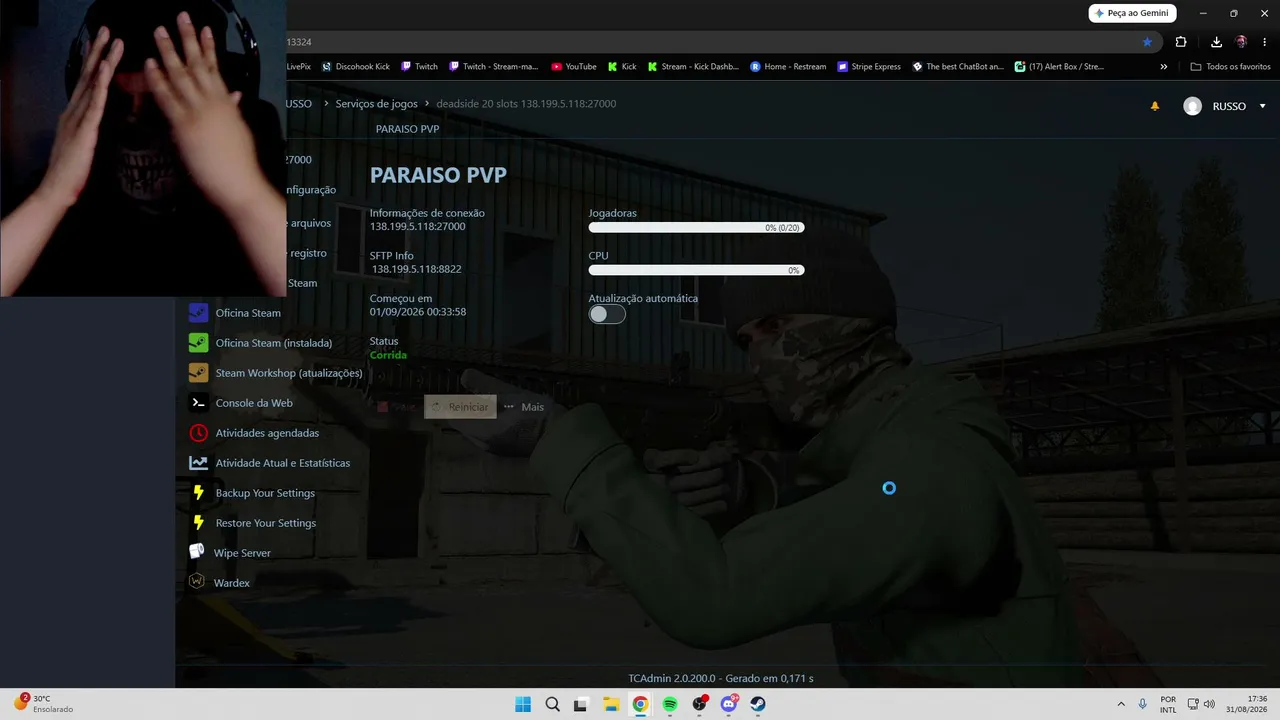Open the YouTube bookmark
This screenshot has height=720, width=1280.
point(573,67)
